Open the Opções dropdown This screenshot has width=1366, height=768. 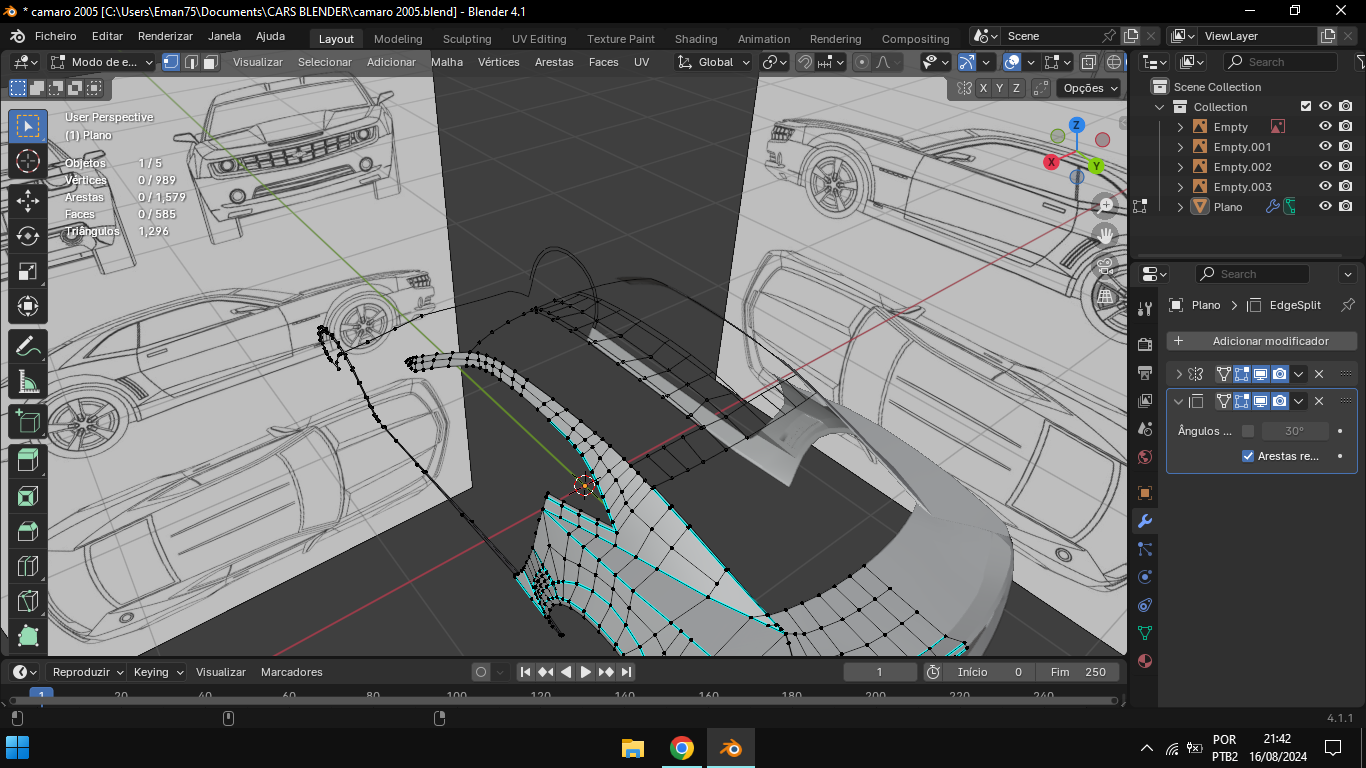(1089, 88)
